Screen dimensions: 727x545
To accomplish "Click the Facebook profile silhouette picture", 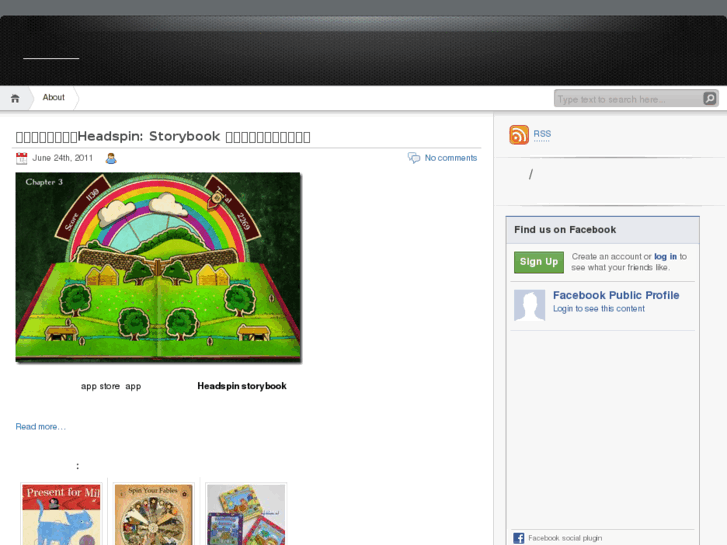I will click(x=529, y=305).
